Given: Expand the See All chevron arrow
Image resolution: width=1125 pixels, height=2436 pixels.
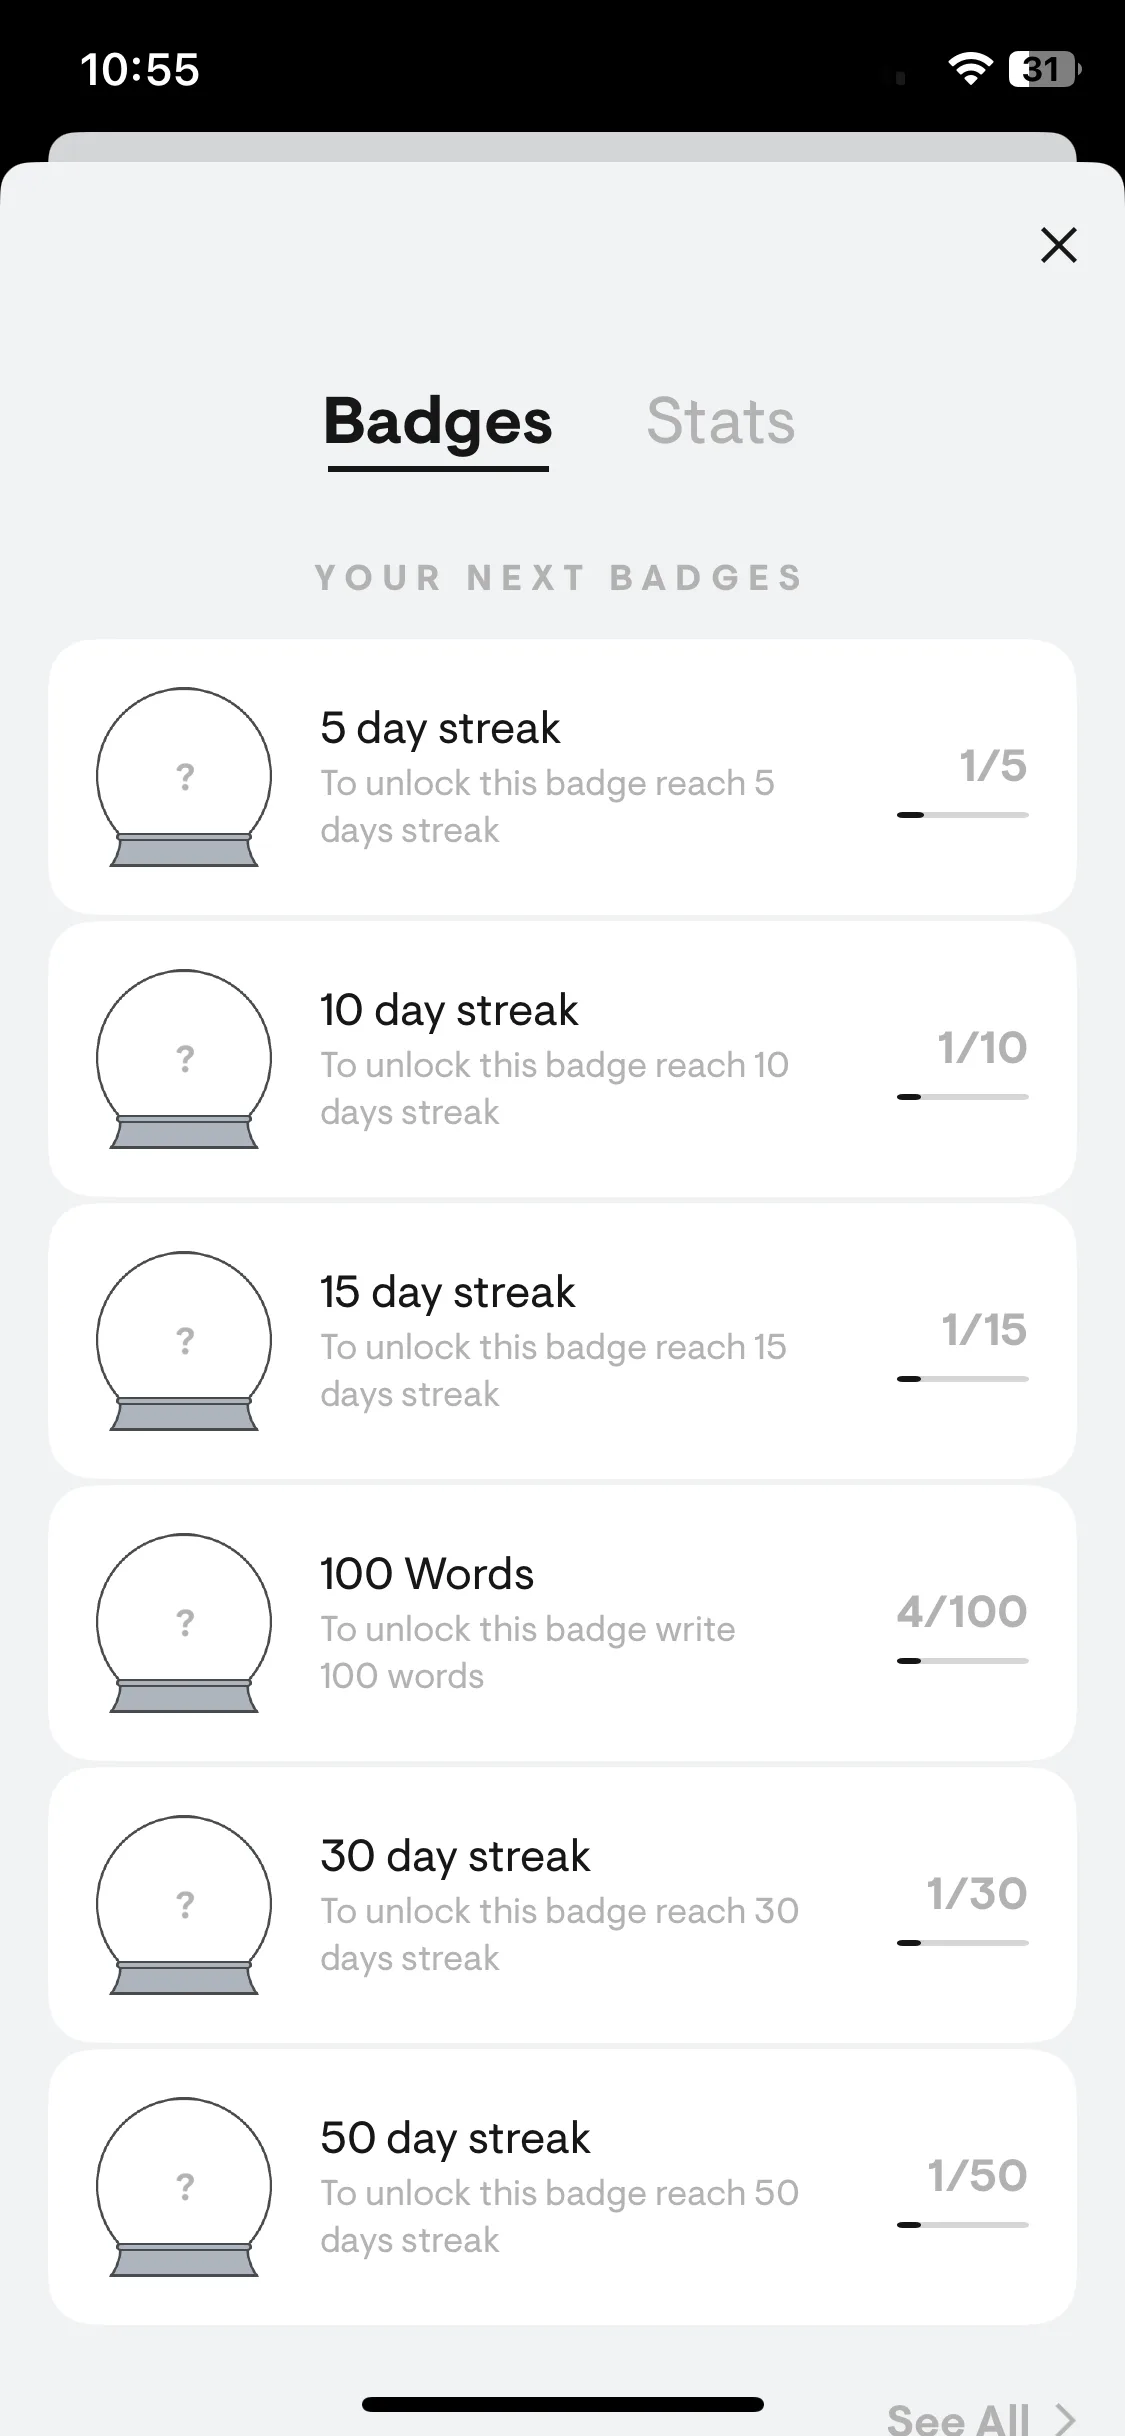Looking at the screenshot, I should click(1065, 2419).
